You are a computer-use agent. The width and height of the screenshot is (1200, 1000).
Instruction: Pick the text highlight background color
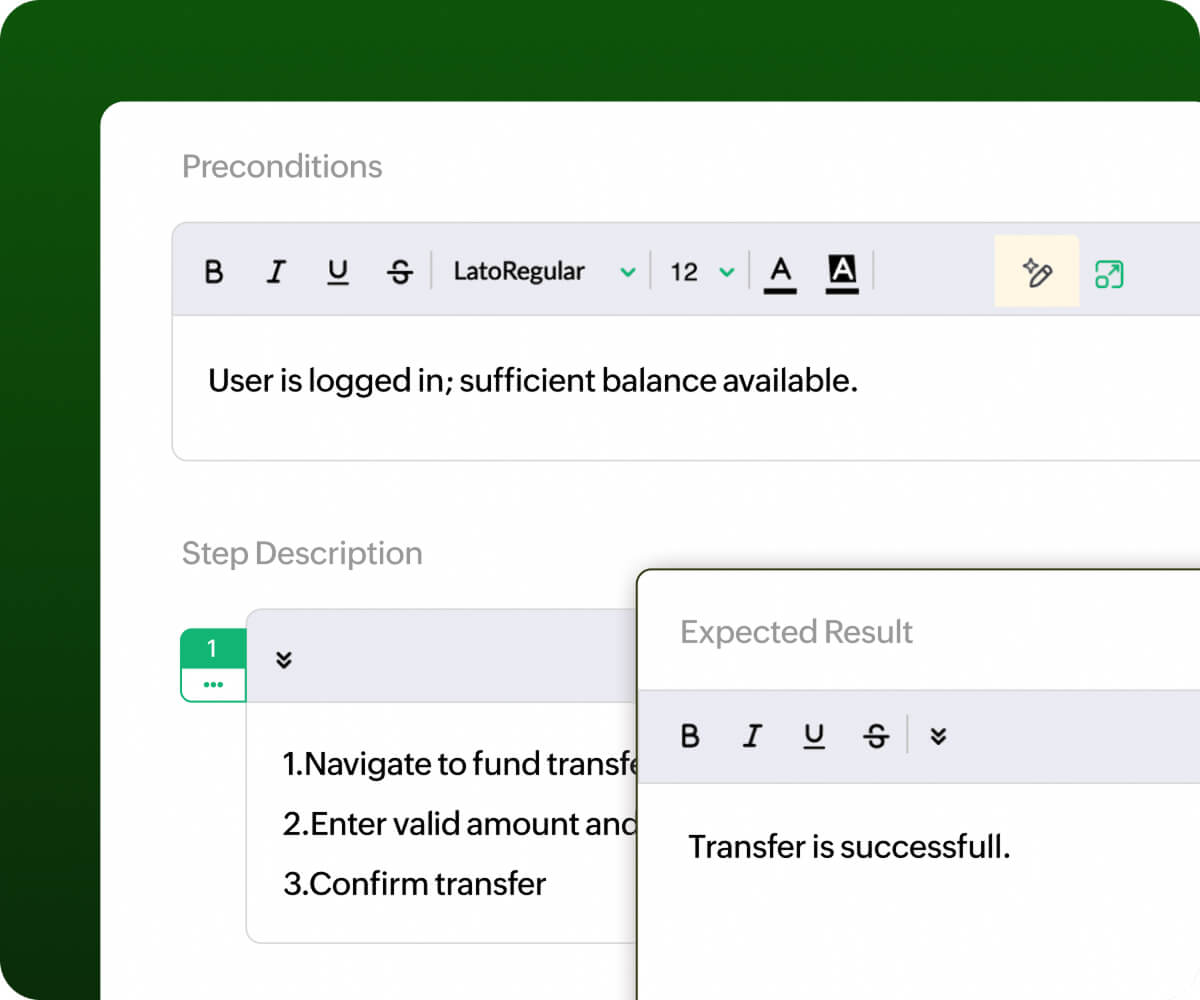pos(842,272)
